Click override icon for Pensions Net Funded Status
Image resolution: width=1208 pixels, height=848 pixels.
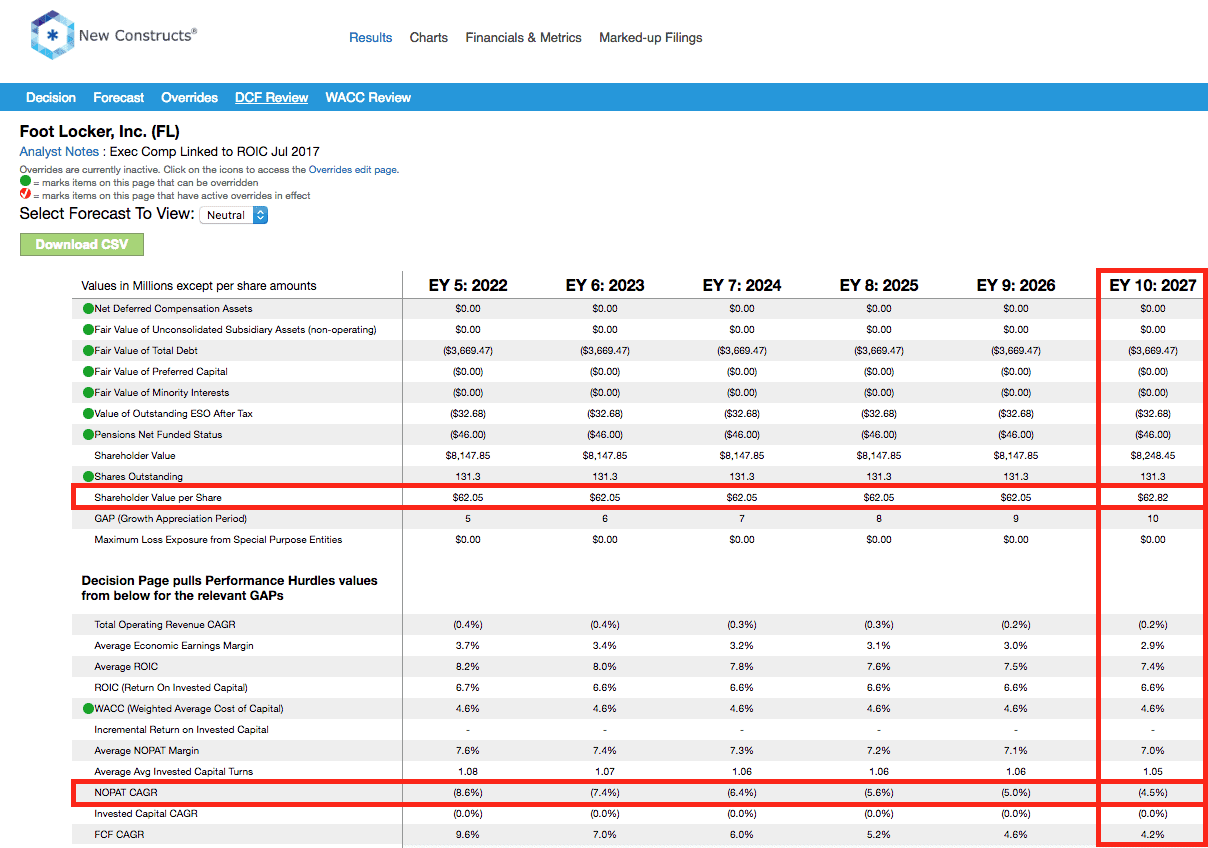88,435
